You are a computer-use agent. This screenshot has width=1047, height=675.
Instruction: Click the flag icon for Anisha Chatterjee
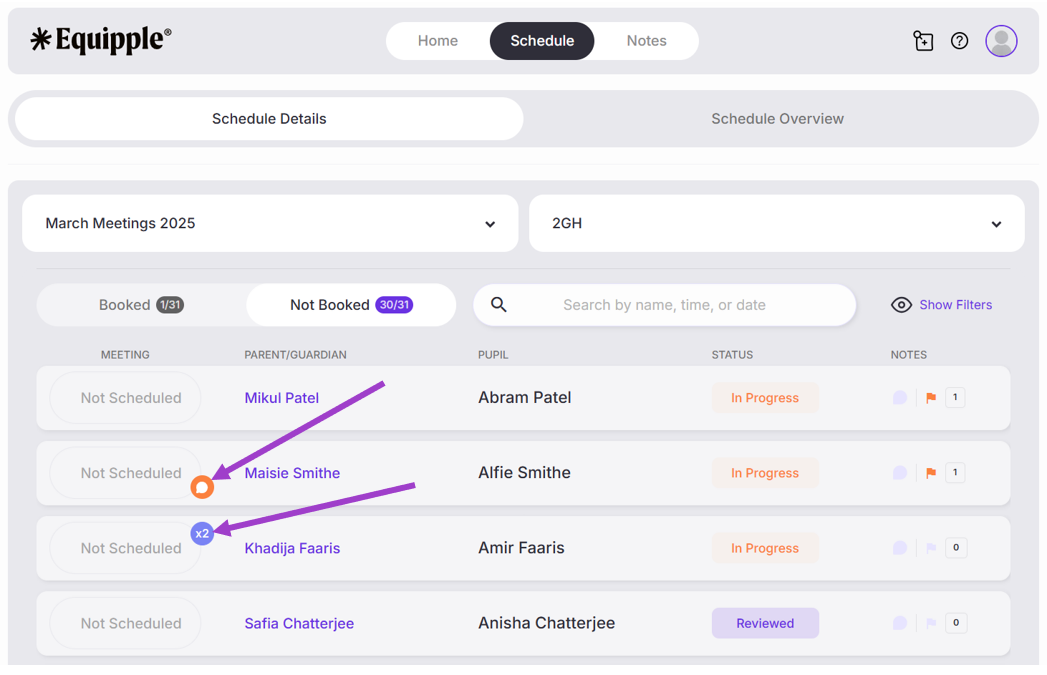pos(931,623)
